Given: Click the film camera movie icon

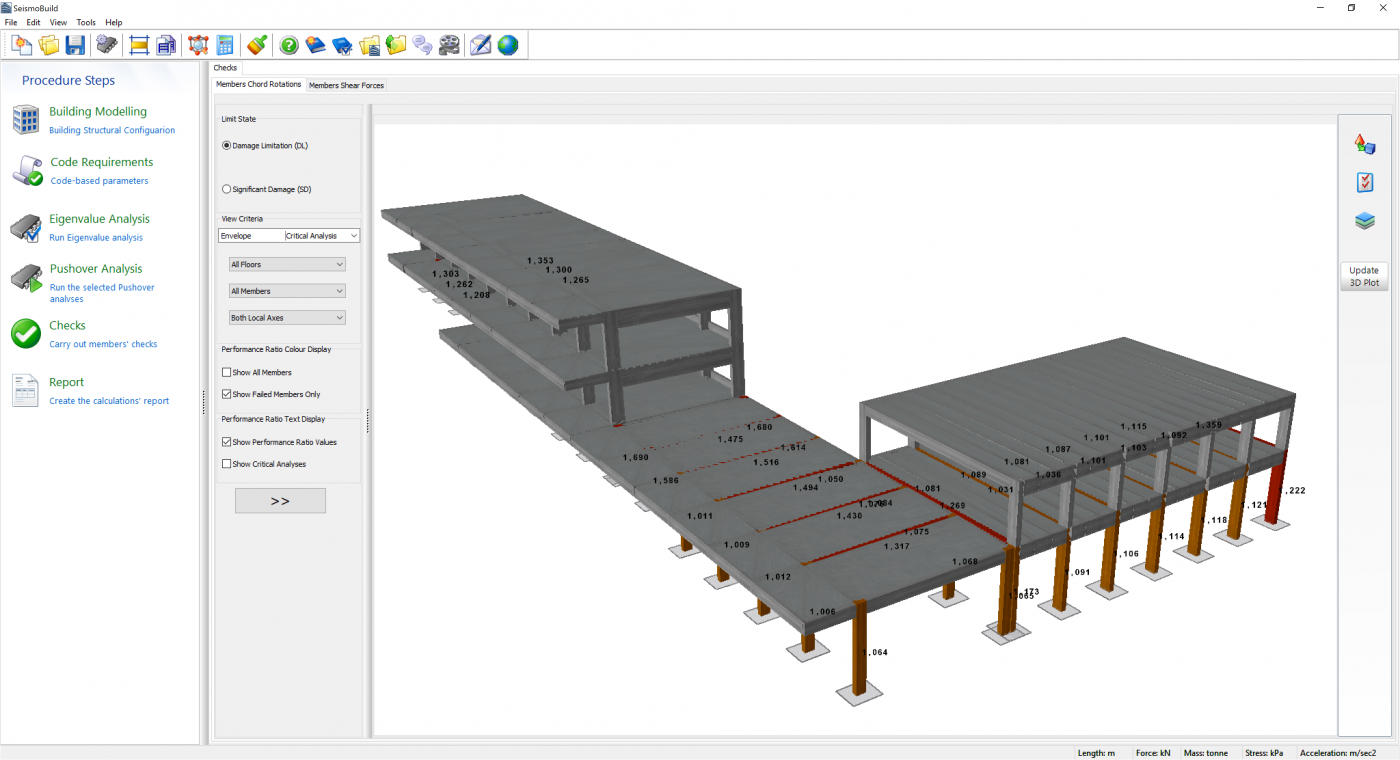Looking at the screenshot, I should point(449,45).
